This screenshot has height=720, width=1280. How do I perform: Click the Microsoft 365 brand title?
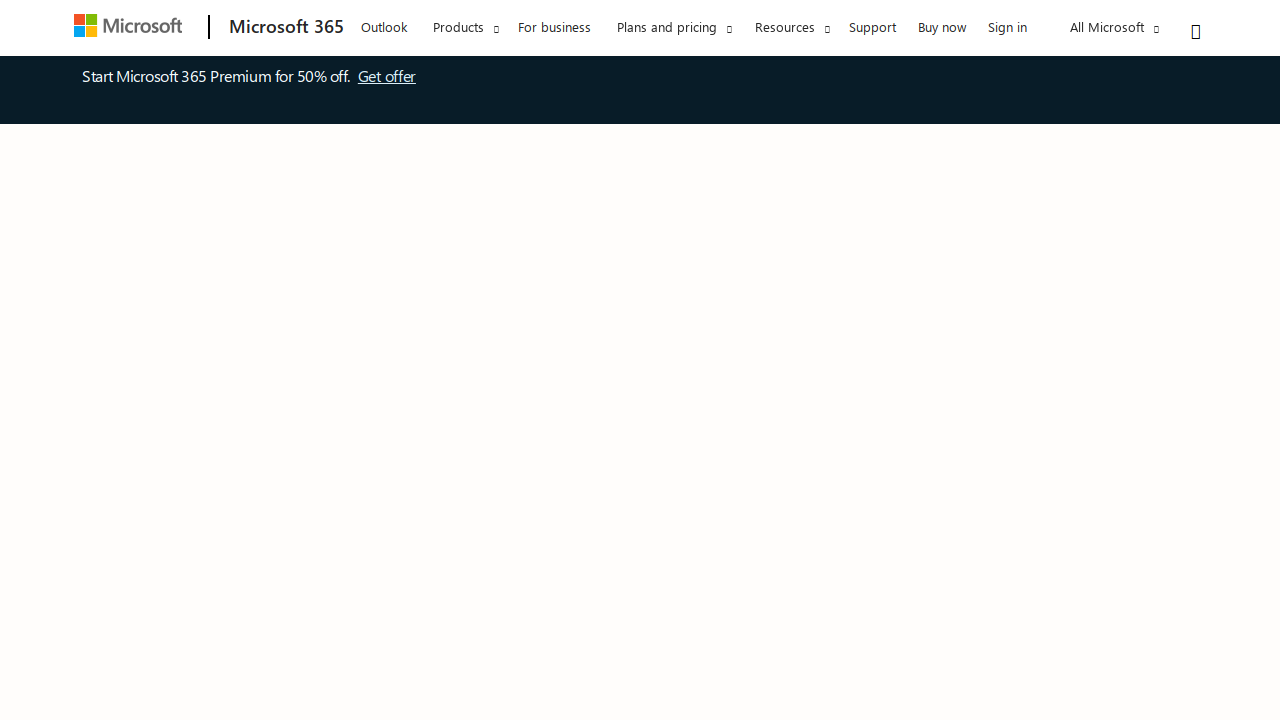tap(286, 27)
